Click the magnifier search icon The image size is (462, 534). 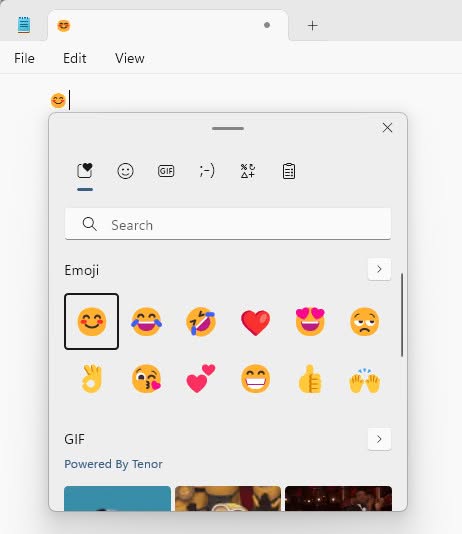point(90,224)
